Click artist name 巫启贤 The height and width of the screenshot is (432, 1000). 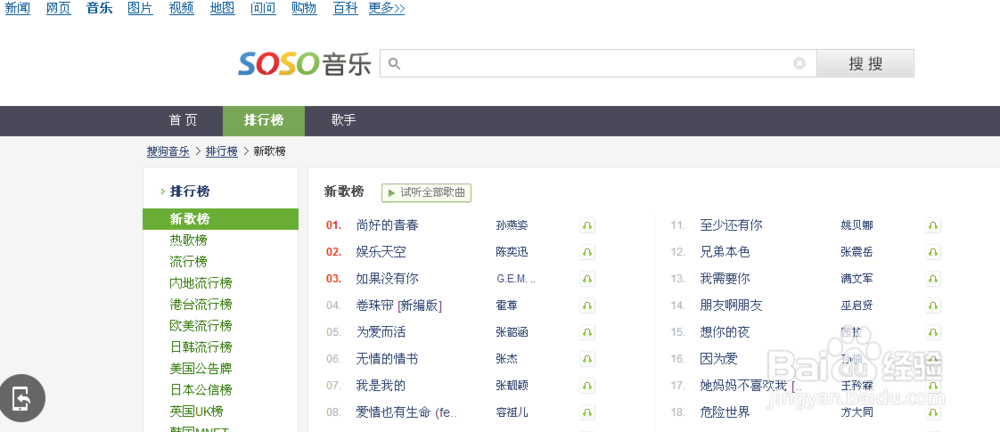coord(857,306)
